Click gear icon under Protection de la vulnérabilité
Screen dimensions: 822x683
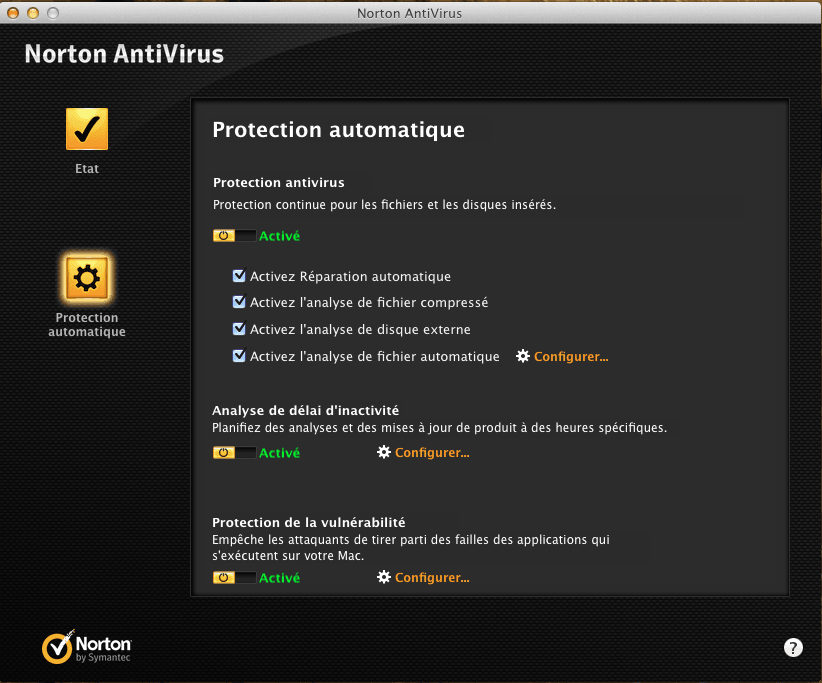tap(383, 577)
